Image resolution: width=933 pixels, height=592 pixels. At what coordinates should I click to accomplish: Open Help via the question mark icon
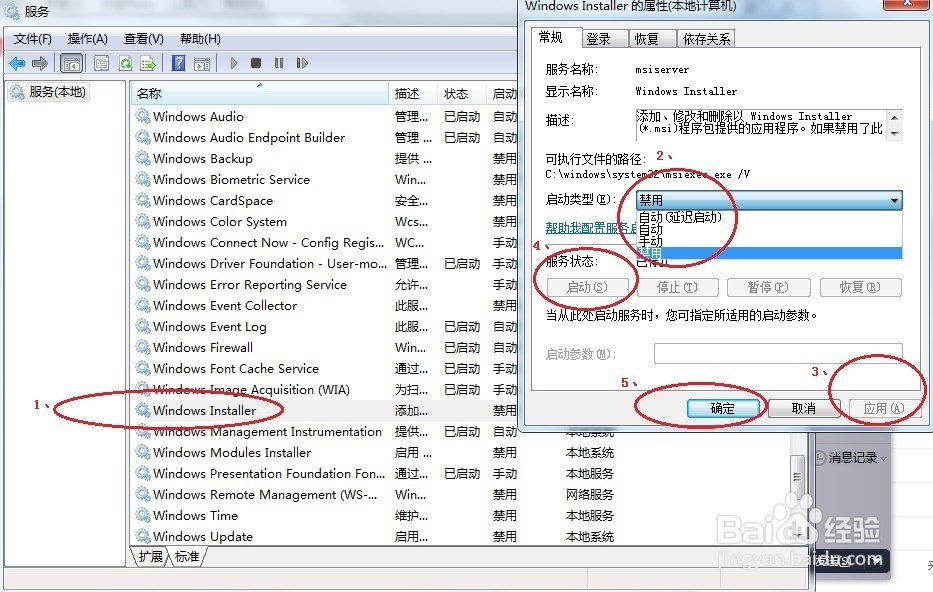178,63
